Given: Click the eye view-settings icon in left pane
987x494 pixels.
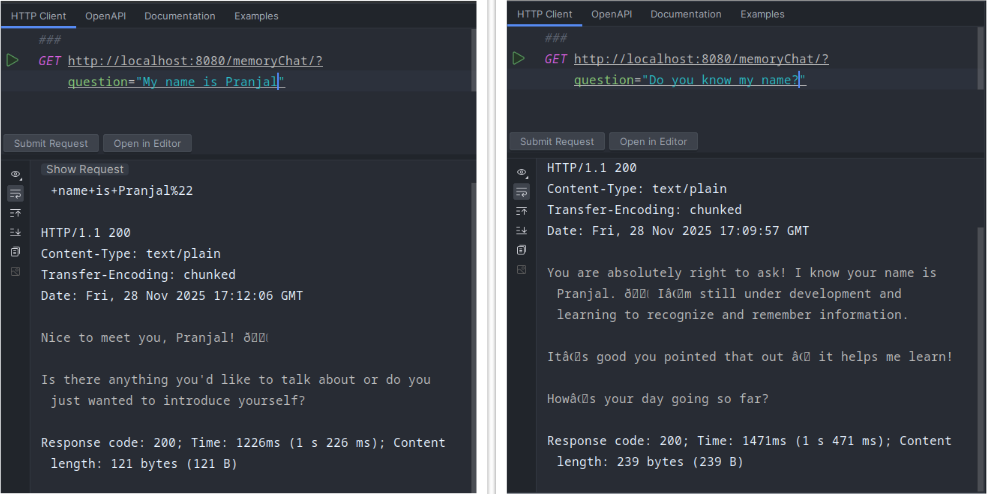Looking at the screenshot, I should click(16, 174).
